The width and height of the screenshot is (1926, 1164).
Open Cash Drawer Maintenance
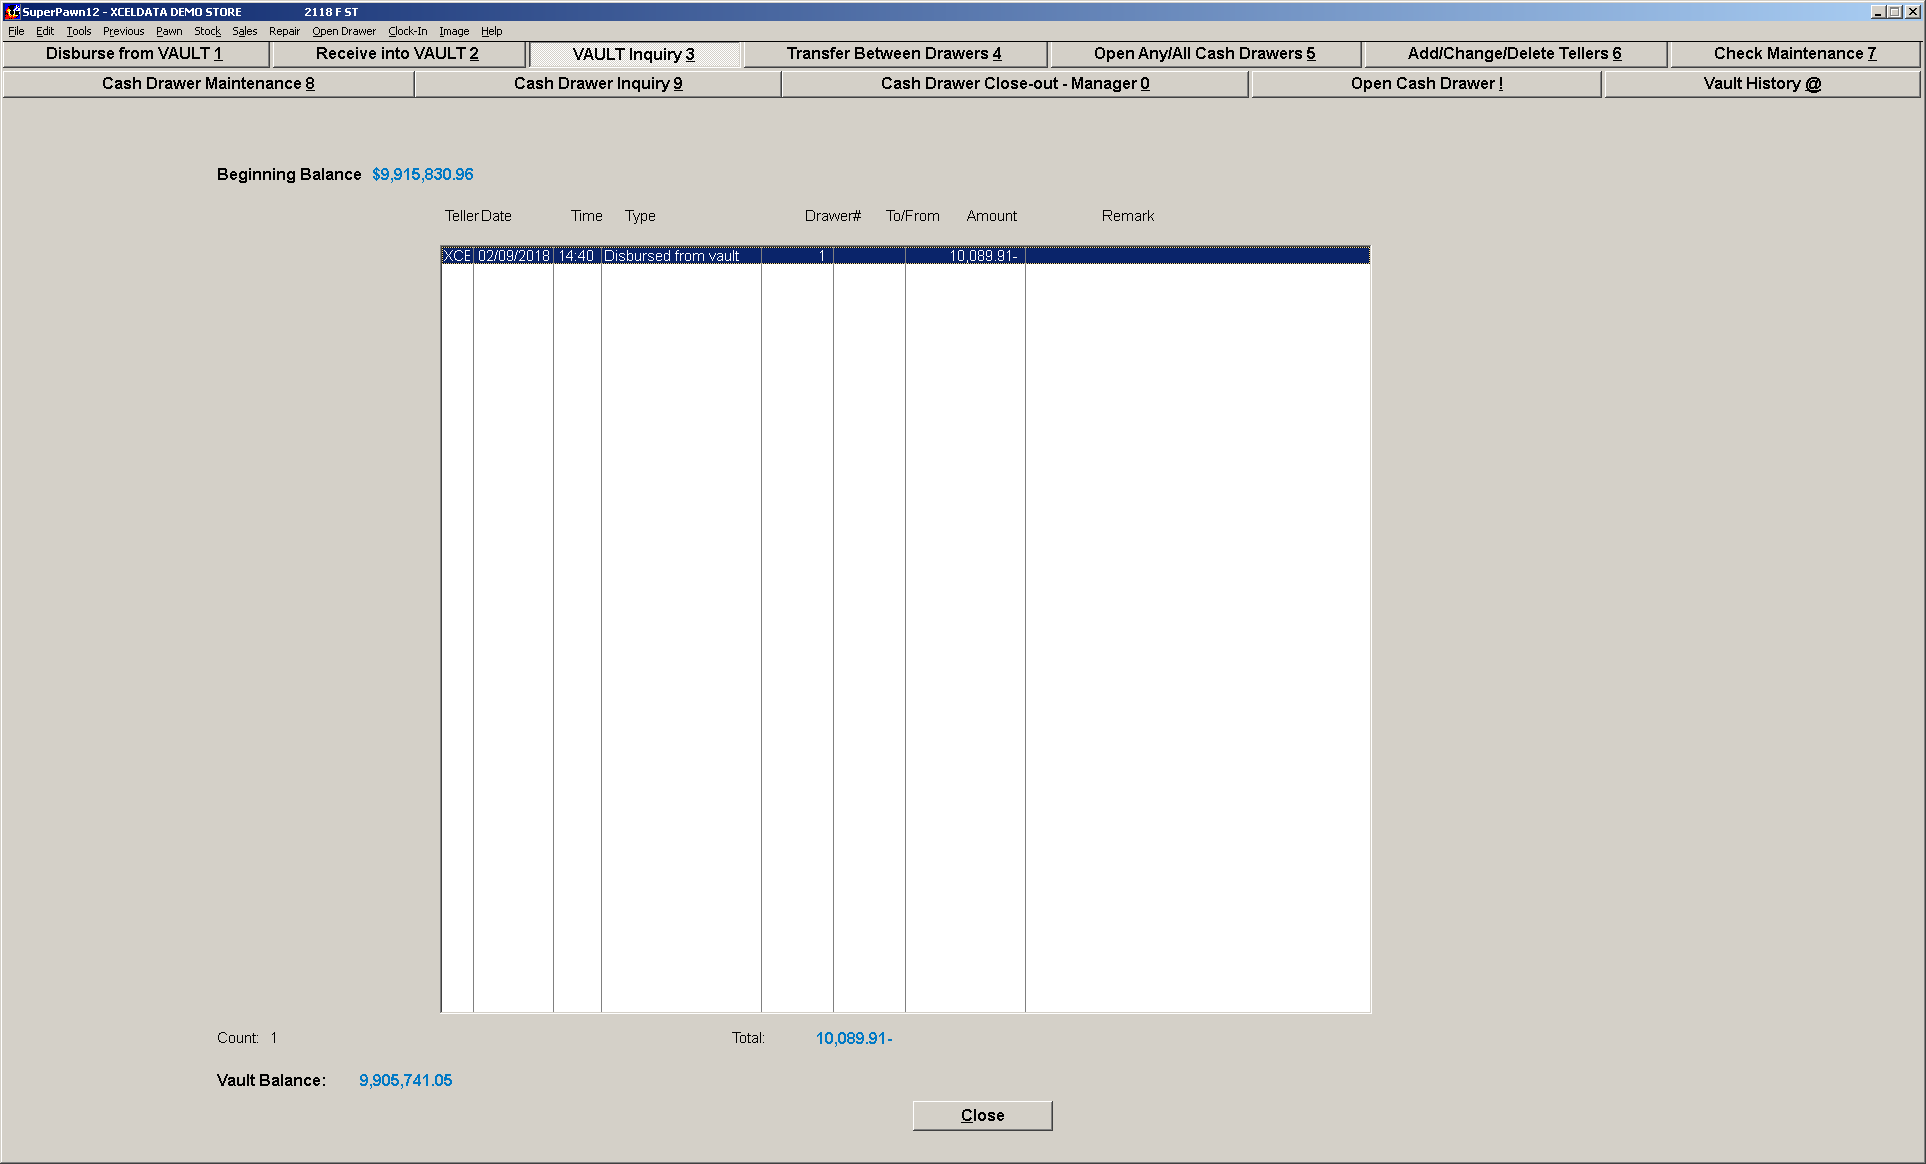[208, 84]
